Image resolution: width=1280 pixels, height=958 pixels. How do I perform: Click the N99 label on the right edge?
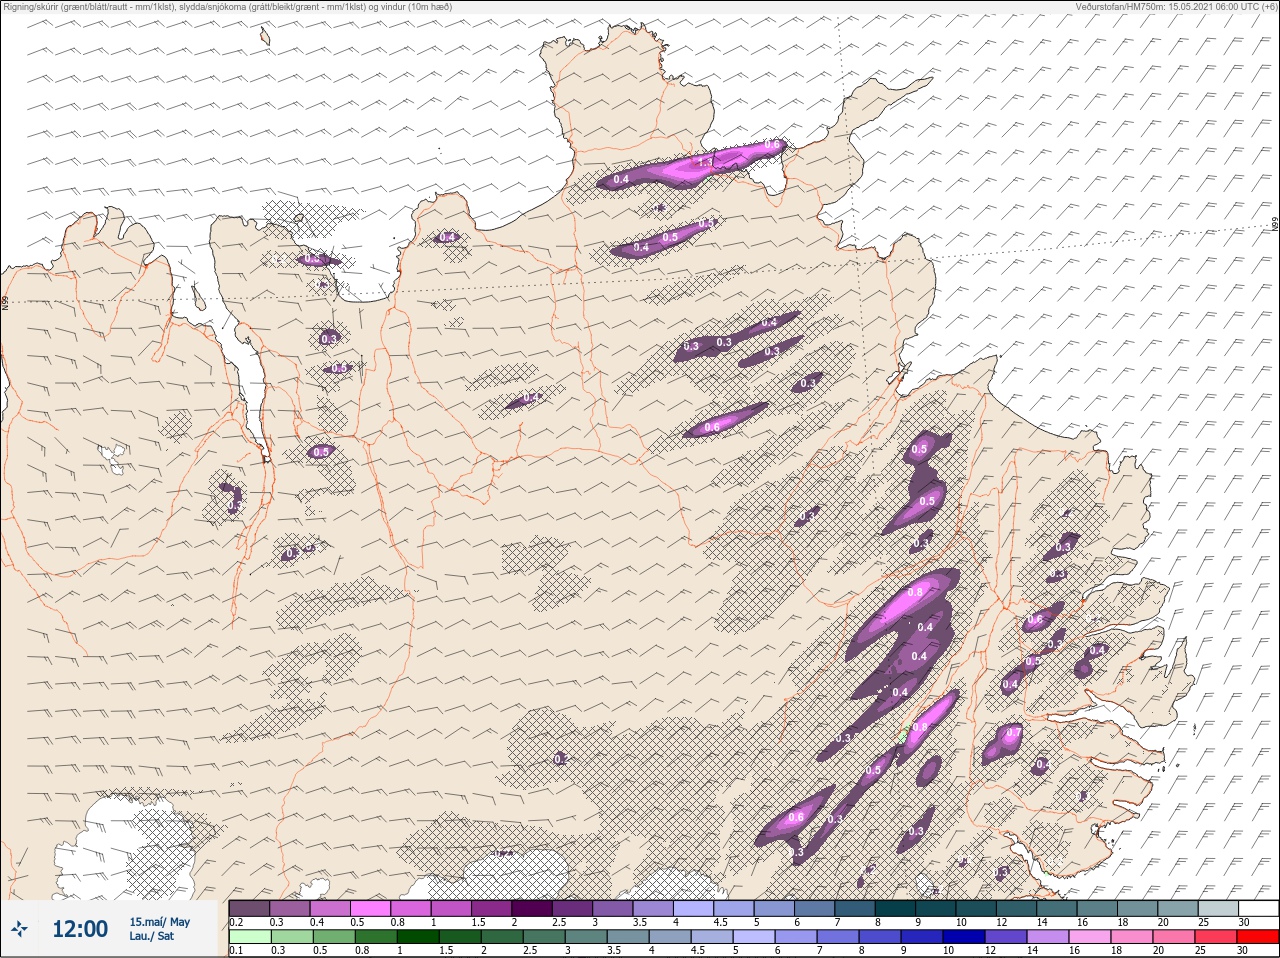(x=1275, y=225)
